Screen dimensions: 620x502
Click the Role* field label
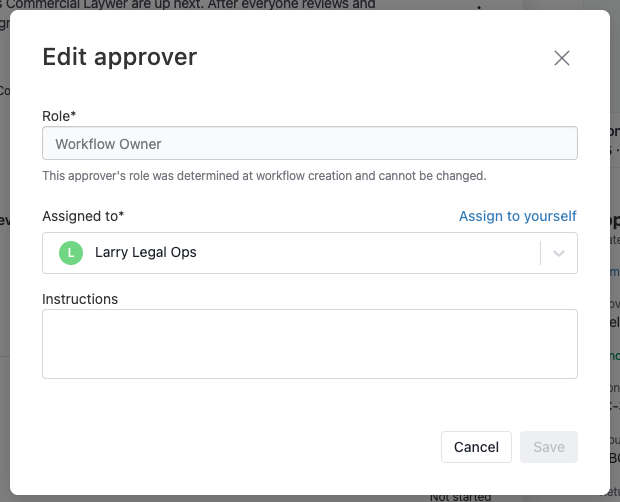pos(59,116)
